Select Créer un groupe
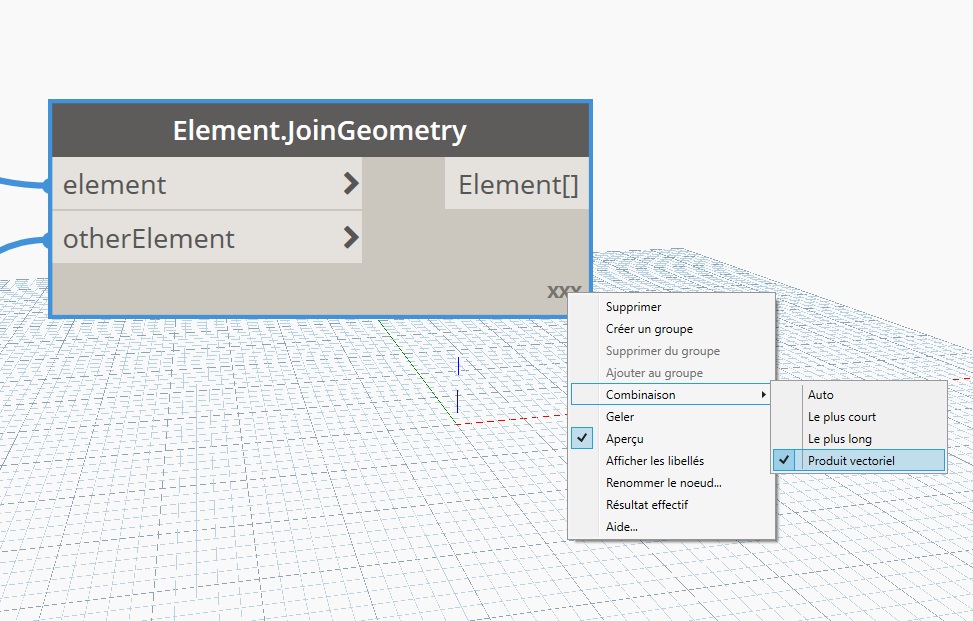Viewport: 973px width, 621px height. [649, 329]
